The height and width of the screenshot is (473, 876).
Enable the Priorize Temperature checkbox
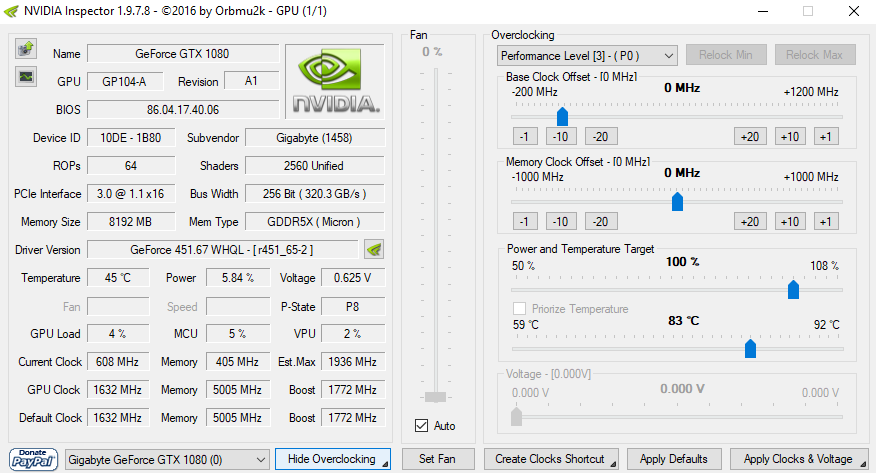(519, 309)
